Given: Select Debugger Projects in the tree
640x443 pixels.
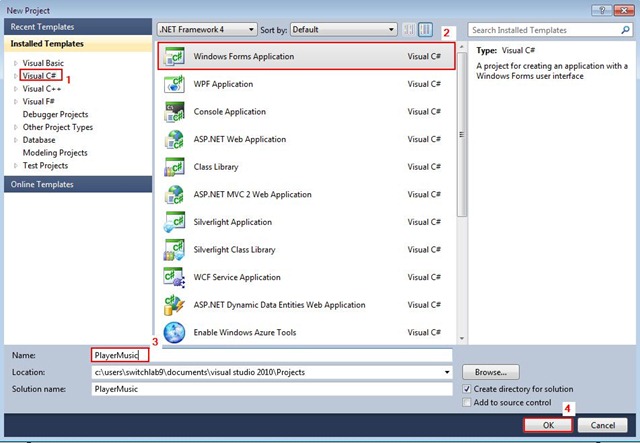Looking at the screenshot, I should click(56, 114).
